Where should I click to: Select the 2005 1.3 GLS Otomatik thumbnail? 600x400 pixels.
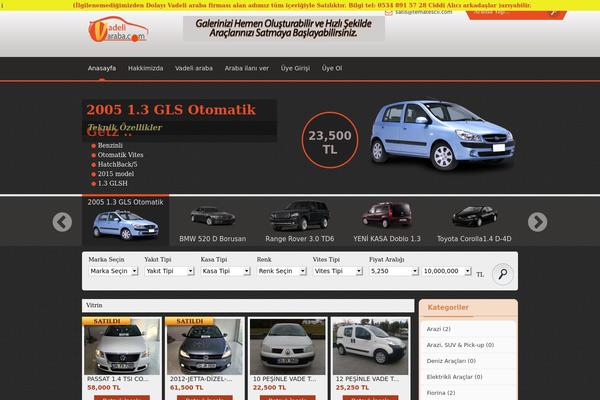tap(126, 220)
